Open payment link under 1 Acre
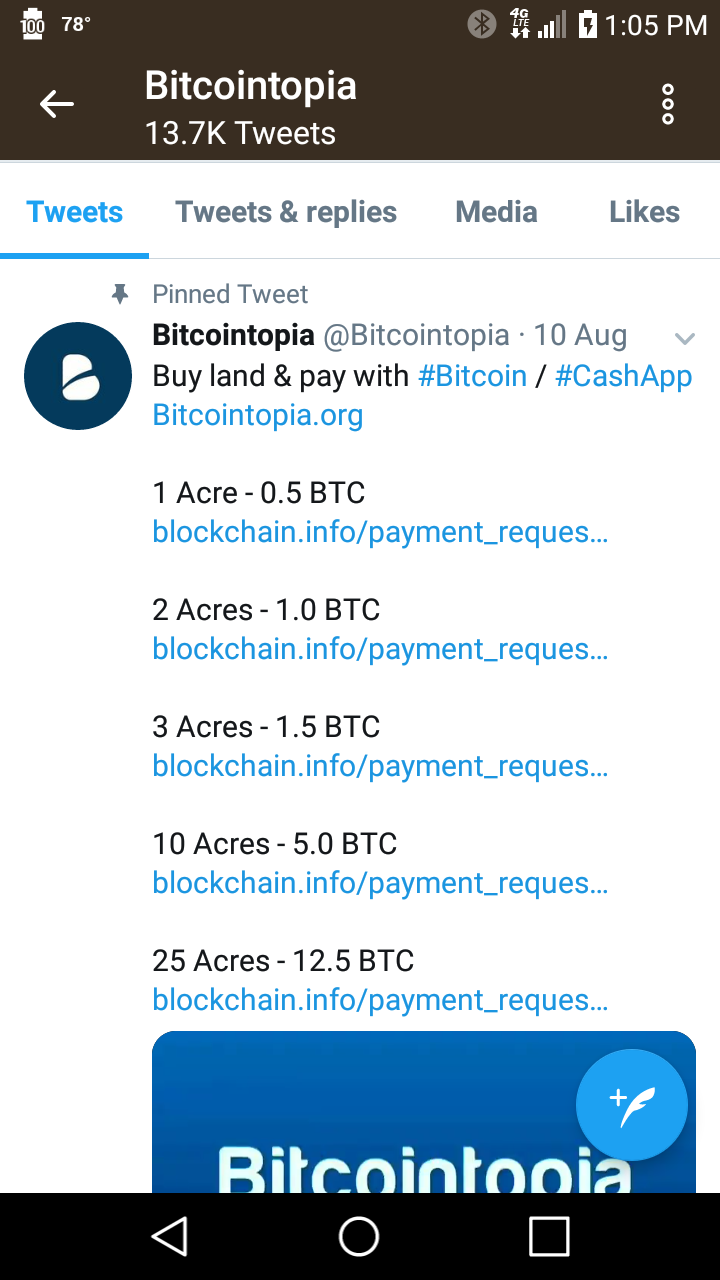Image resolution: width=720 pixels, height=1280 pixels. 380,532
